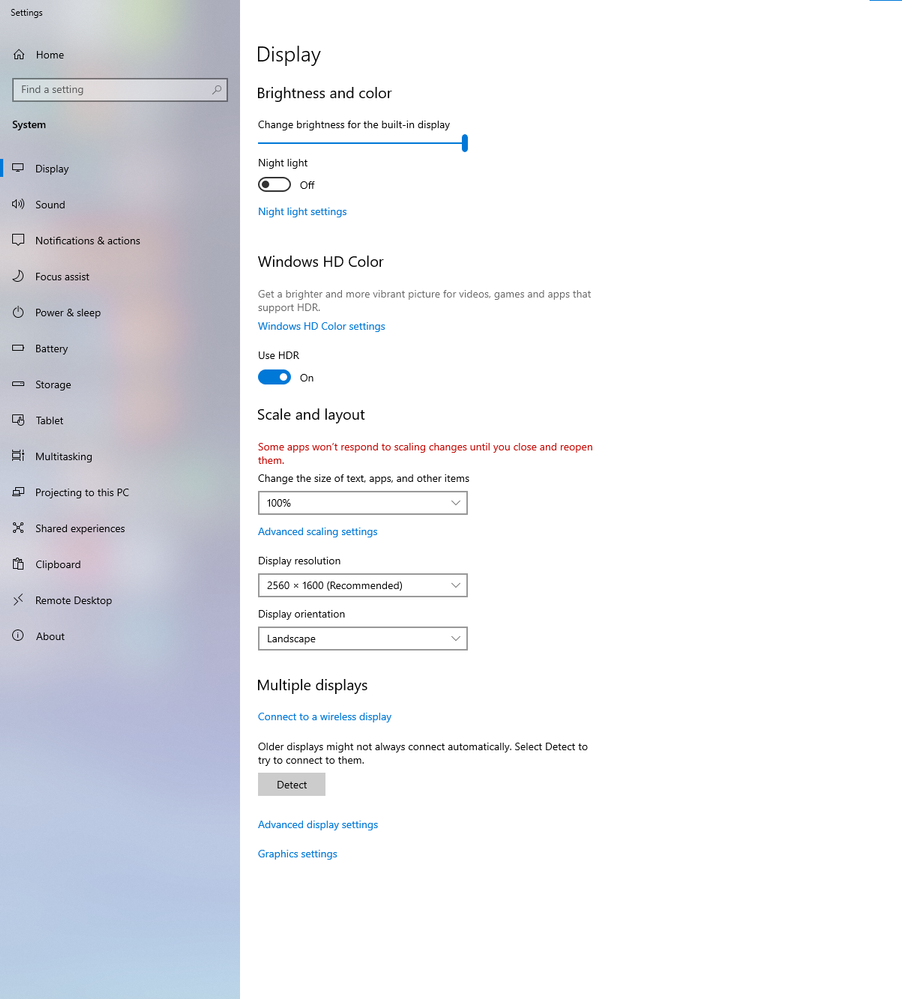Screen dimensions: 902x999
Task: Click the middle of brightness slider track
Action: point(361,143)
